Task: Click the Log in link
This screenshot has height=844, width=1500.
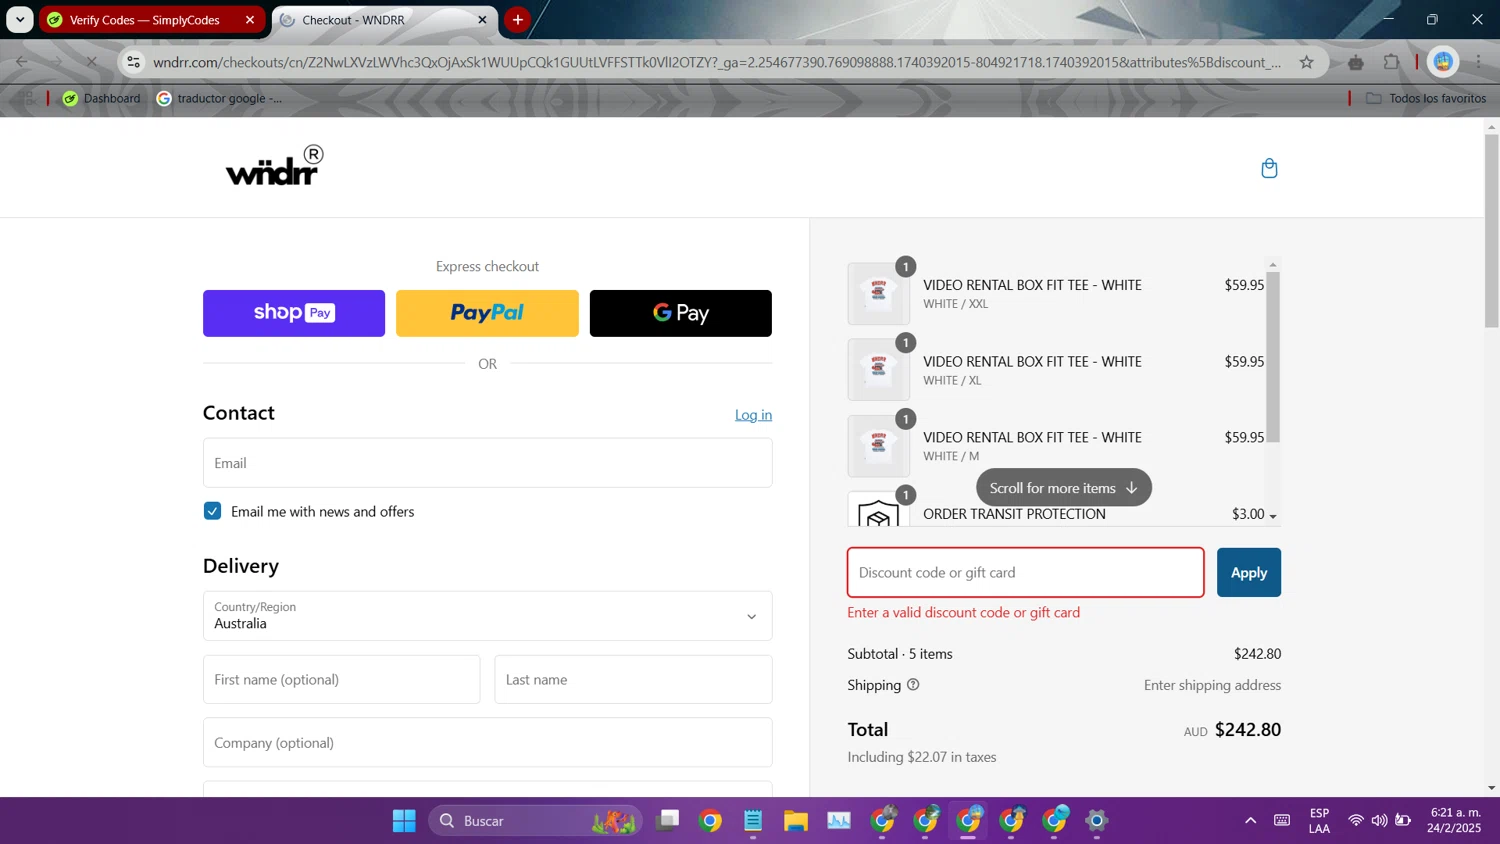Action: click(x=753, y=415)
